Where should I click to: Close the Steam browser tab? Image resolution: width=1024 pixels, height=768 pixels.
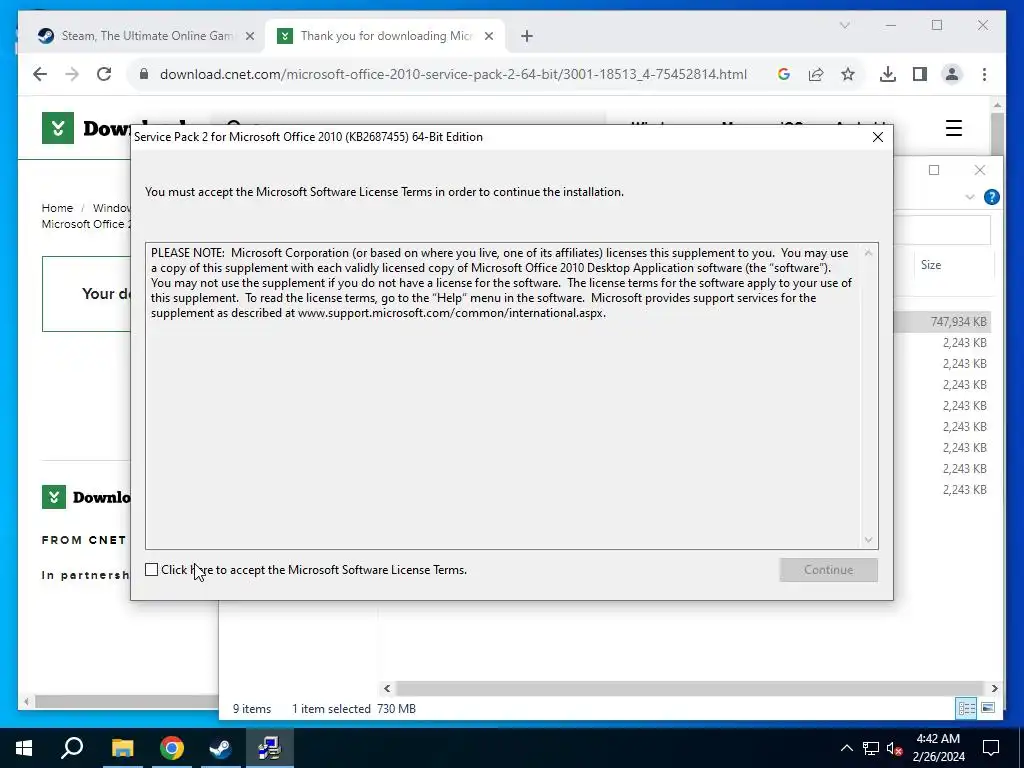249,36
